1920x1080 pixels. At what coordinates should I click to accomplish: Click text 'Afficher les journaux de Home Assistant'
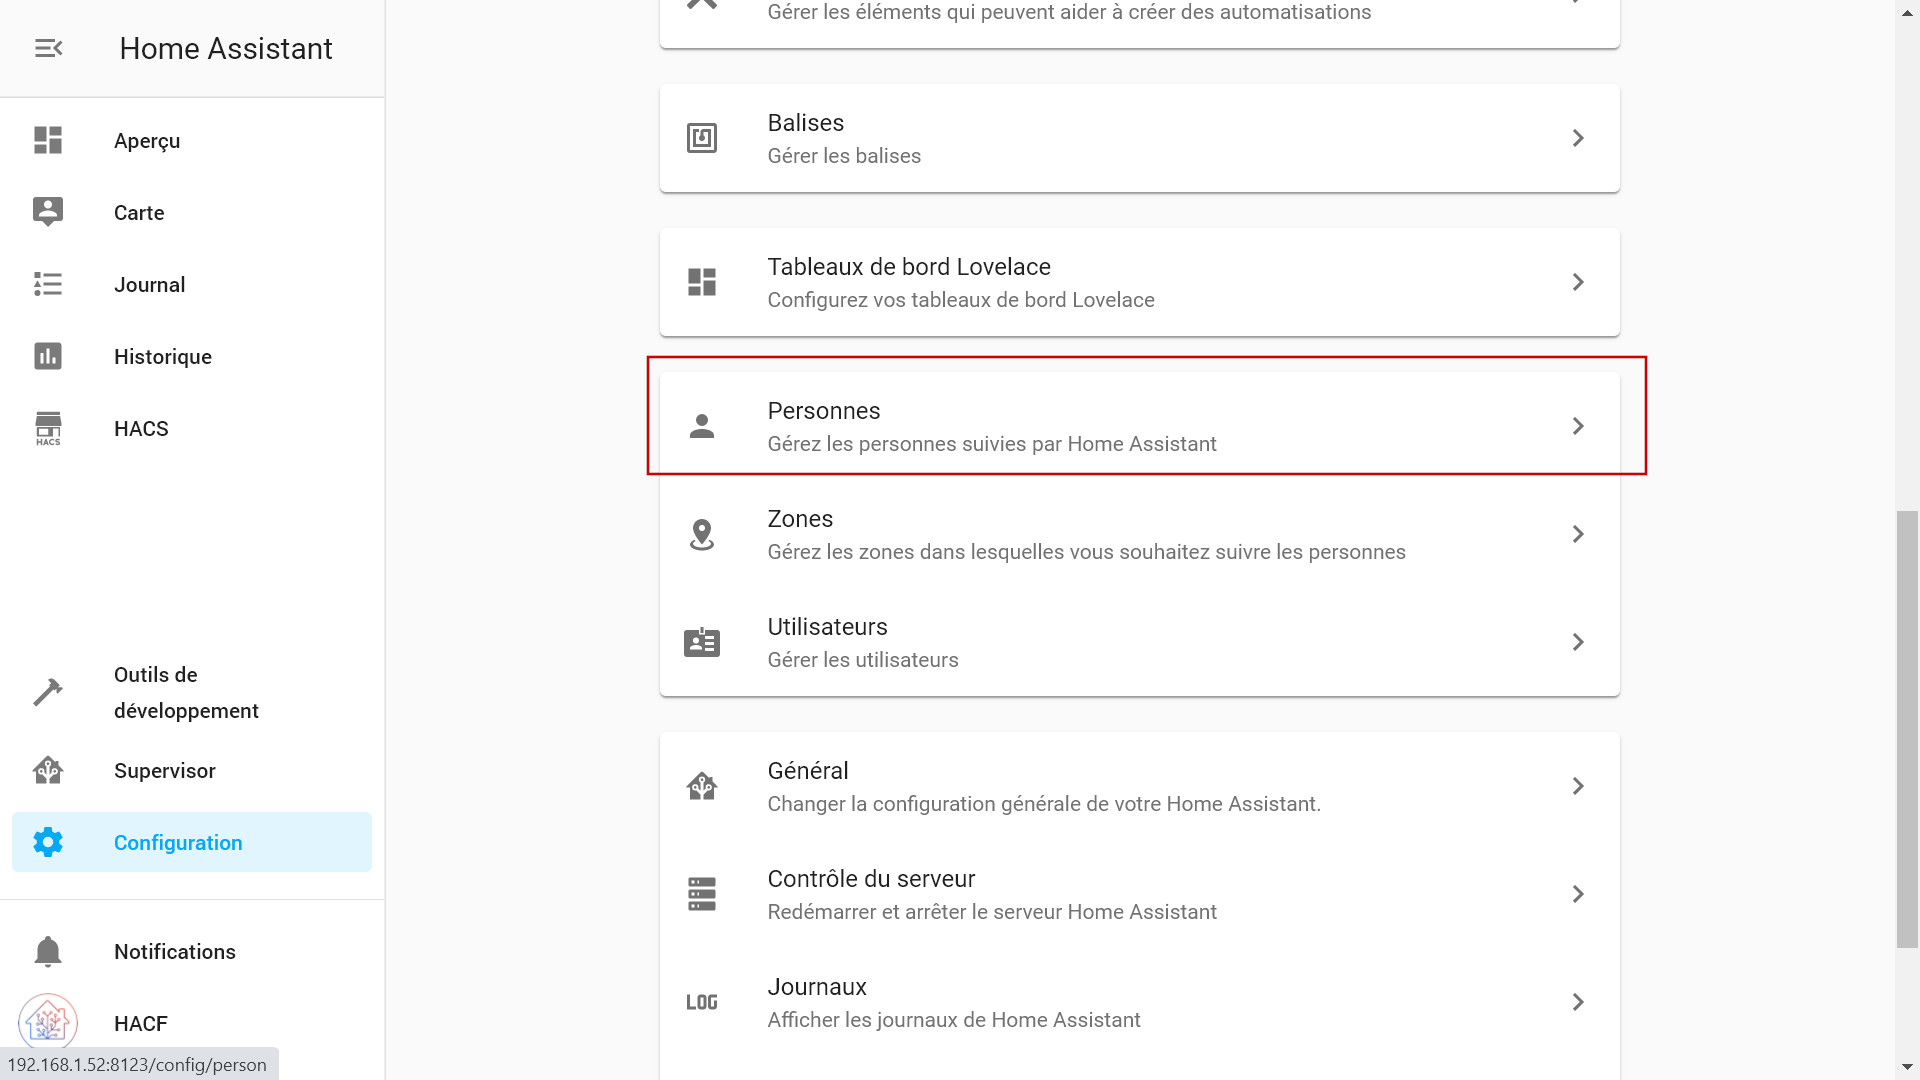(x=954, y=1020)
